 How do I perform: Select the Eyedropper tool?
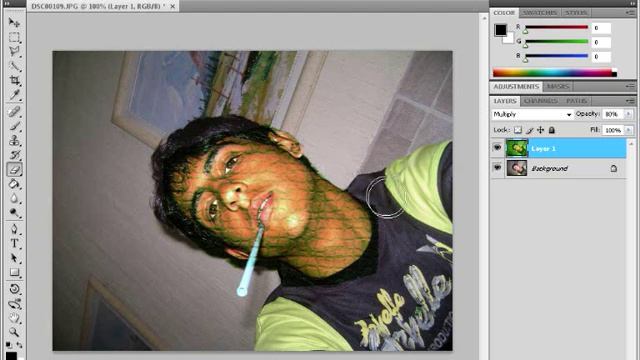14,95
